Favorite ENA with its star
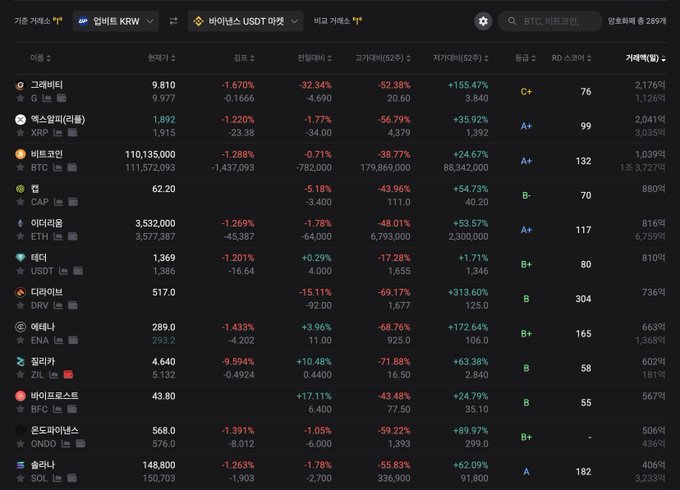Viewport: 680px width, 490px height. click(20, 340)
